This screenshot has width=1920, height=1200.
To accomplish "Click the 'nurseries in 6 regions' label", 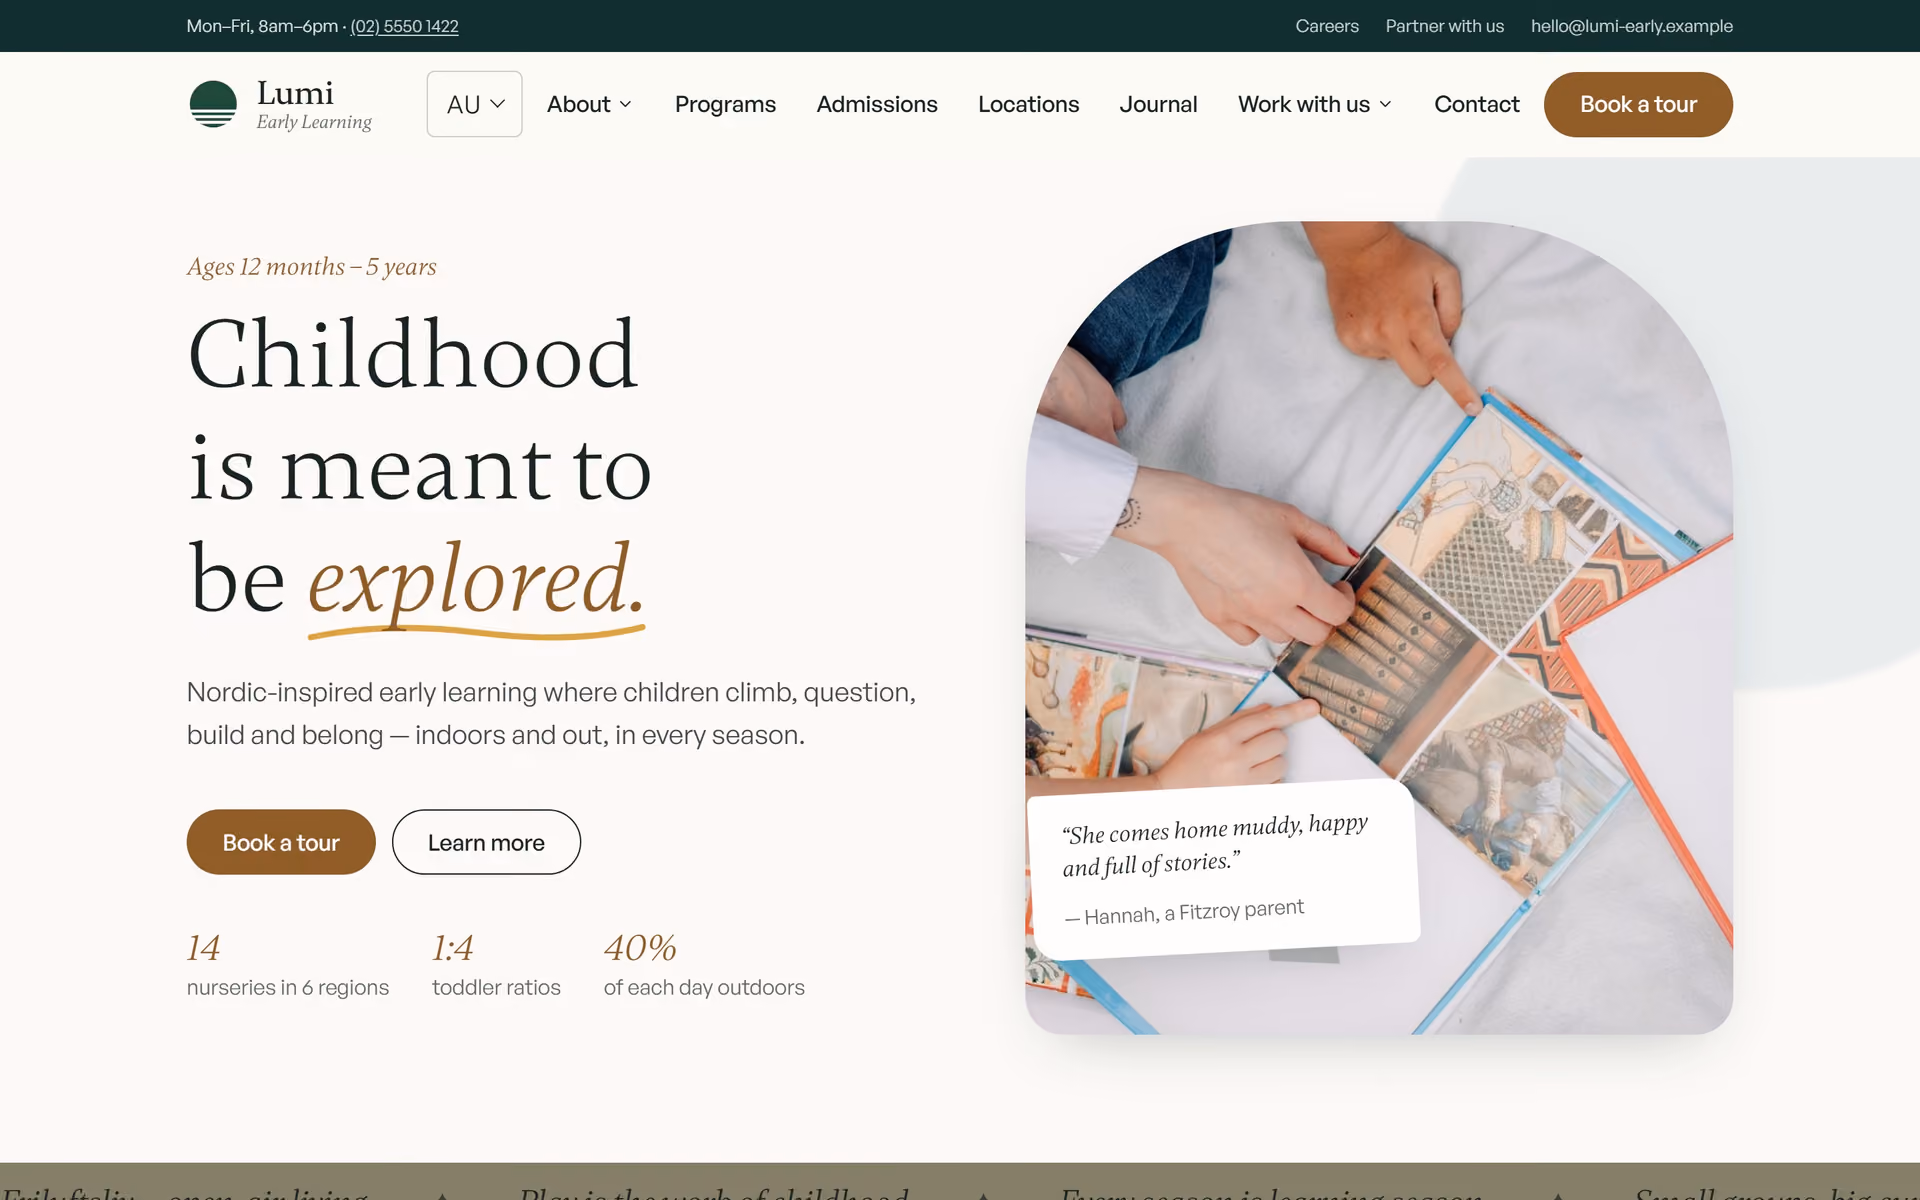I will [x=288, y=987].
